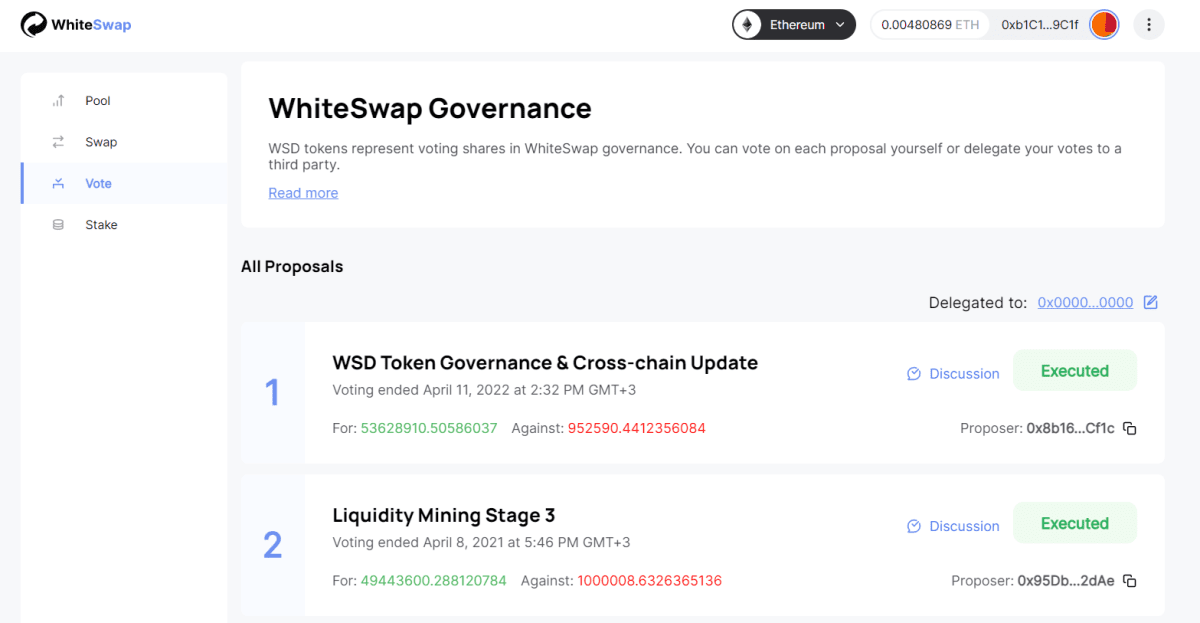Go to the Swap page
The height and width of the screenshot is (623, 1200).
point(100,142)
